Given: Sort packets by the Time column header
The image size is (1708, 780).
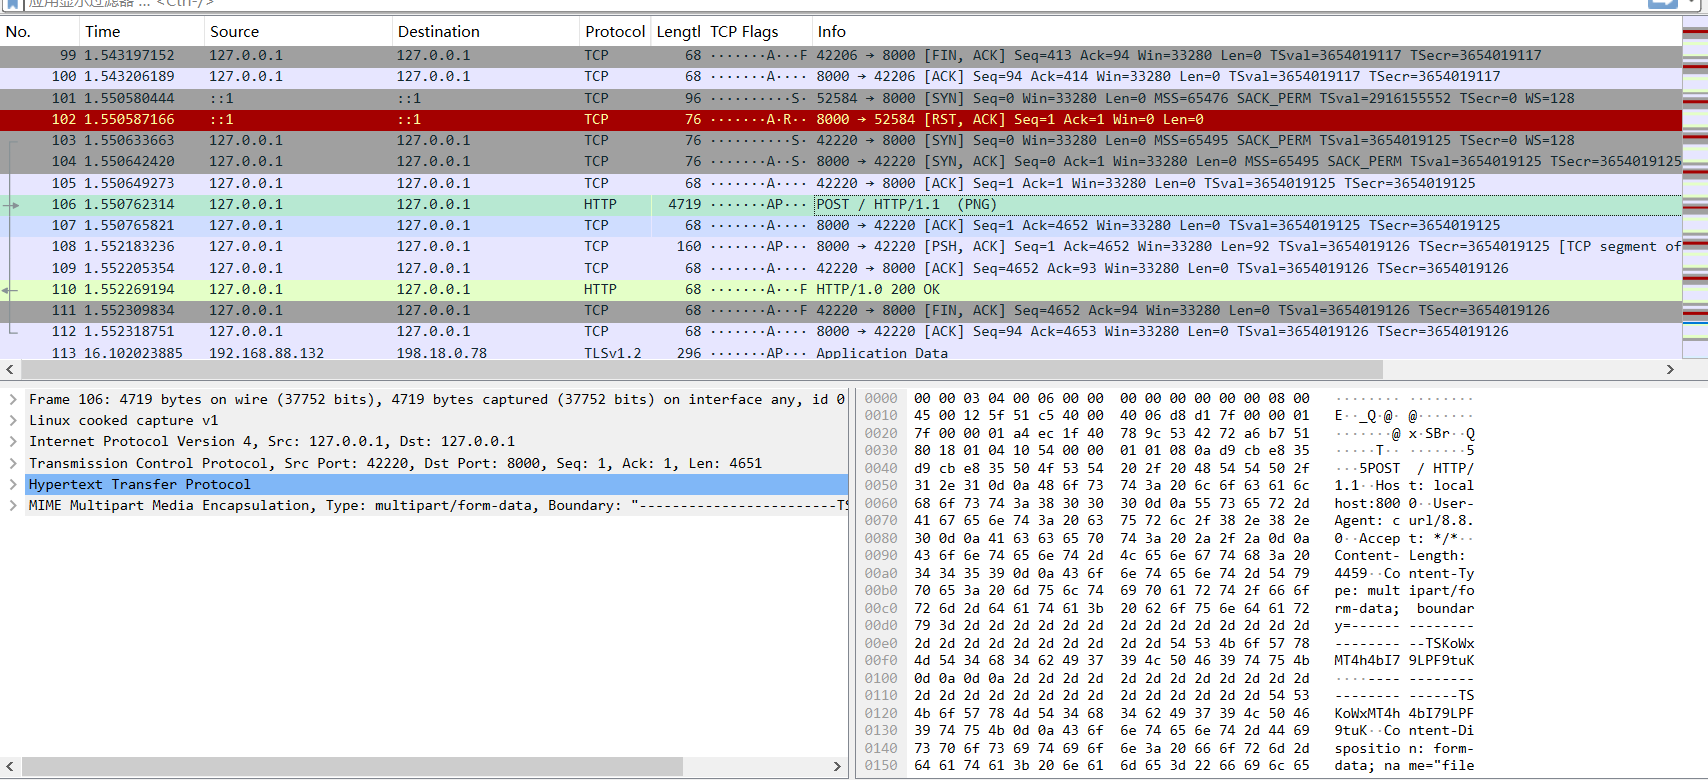Looking at the screenshot, I should [142, 31].
